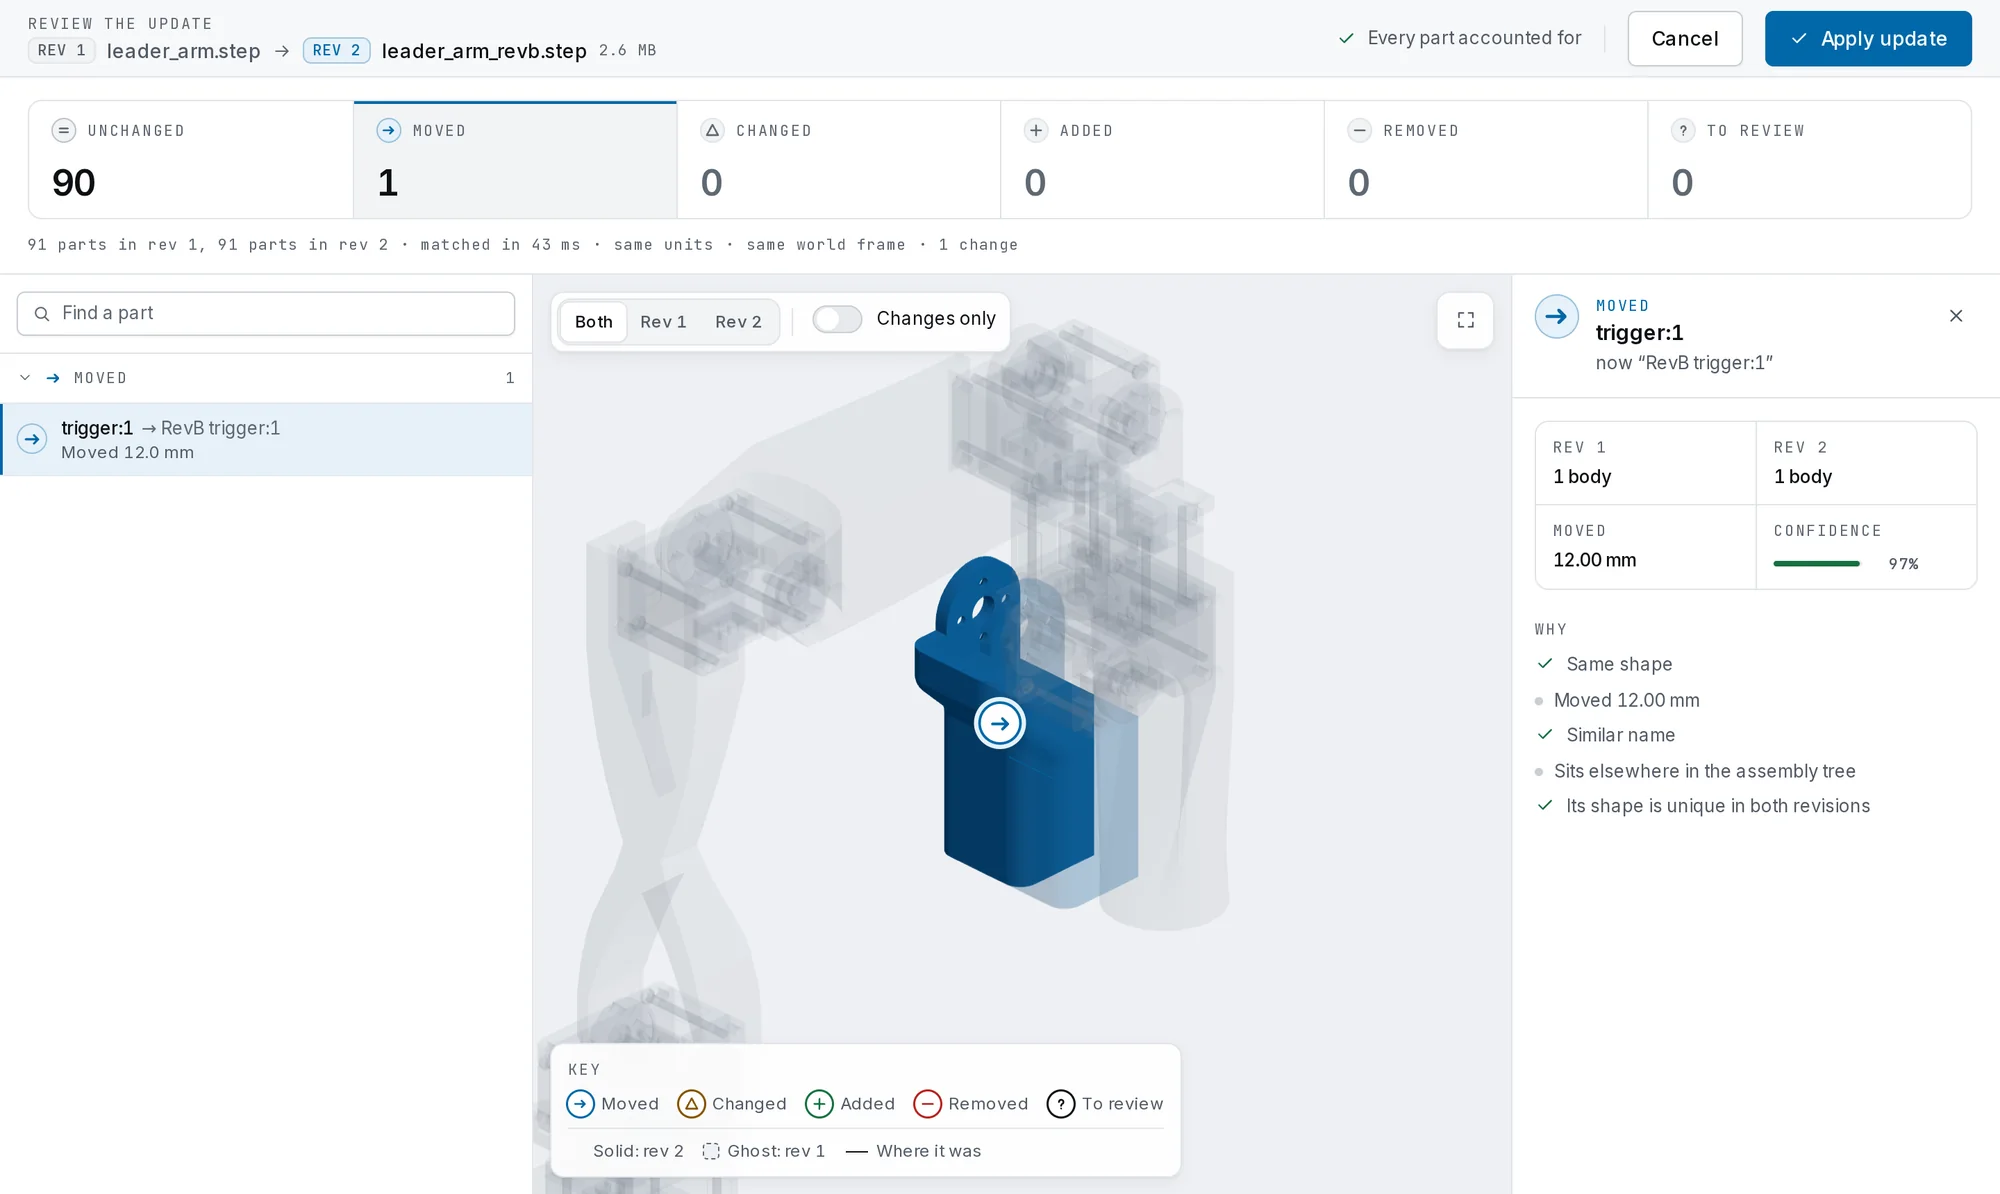Image resolution: width=2000 pixels, height=1194 pixels.
Task: Click the moved arrow icon beside trigger:1 row
Action: [x=32, y=439]
